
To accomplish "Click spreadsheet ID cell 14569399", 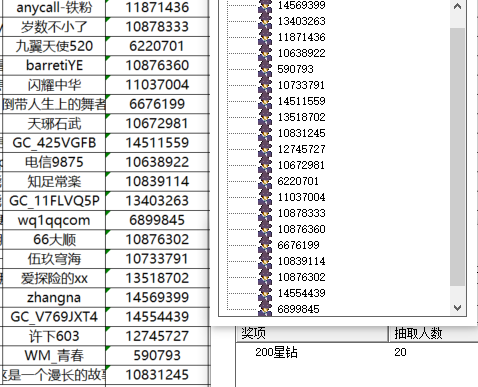I will click(157, 297).
